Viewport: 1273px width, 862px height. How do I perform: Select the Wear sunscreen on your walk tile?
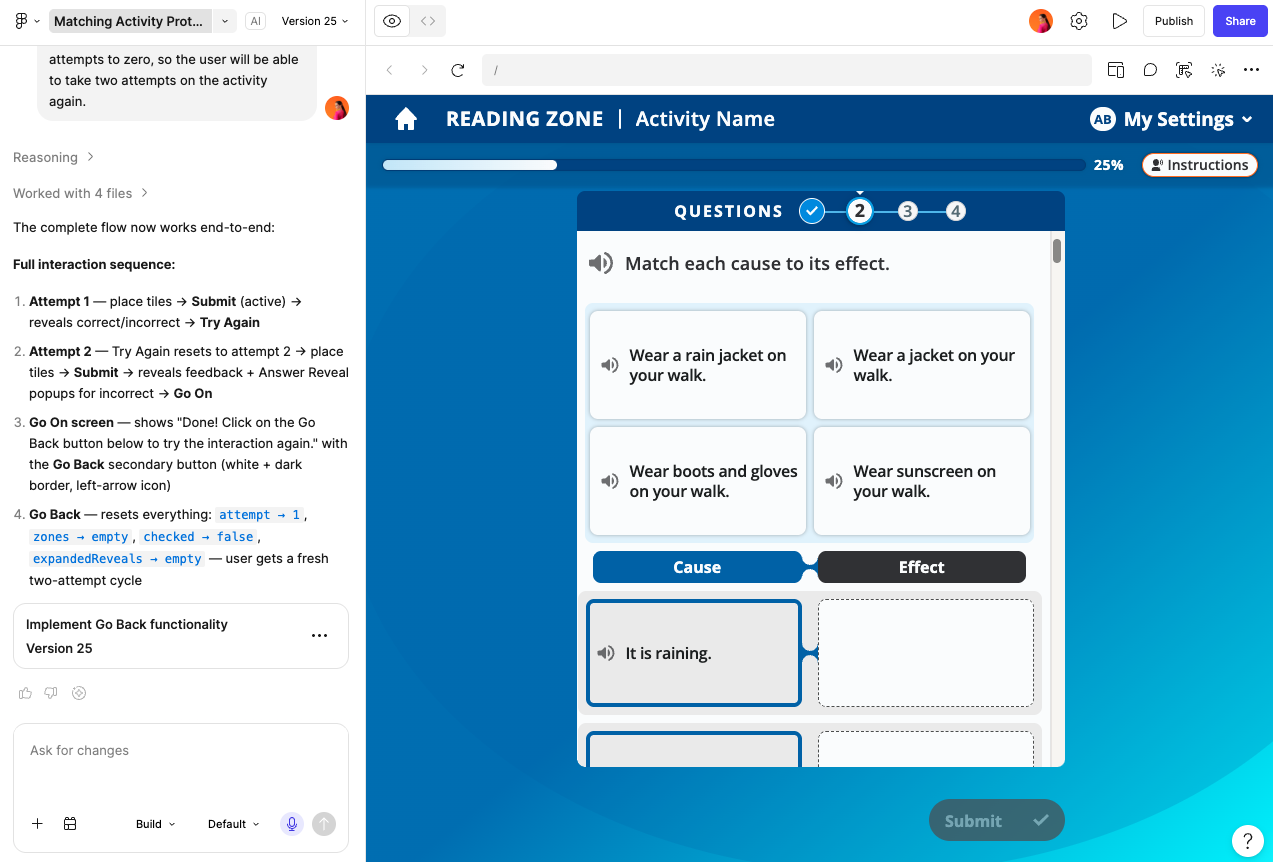coord(922,481)
